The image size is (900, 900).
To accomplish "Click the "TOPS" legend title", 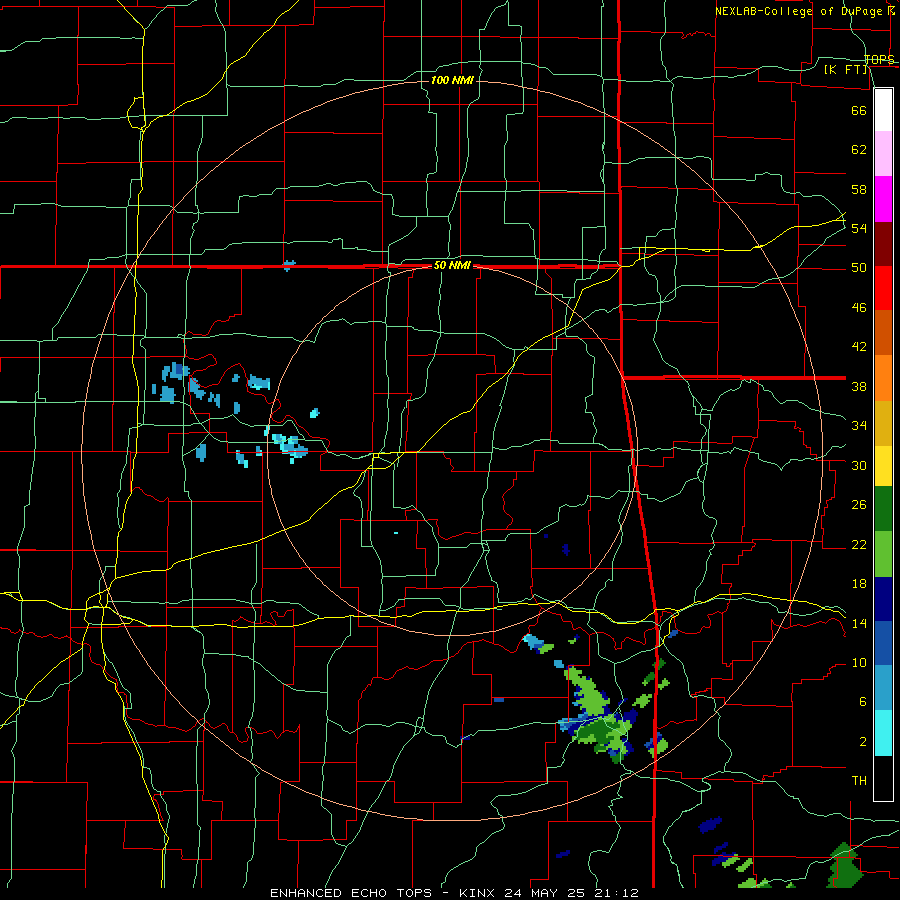I will click(x=879, y=60).
